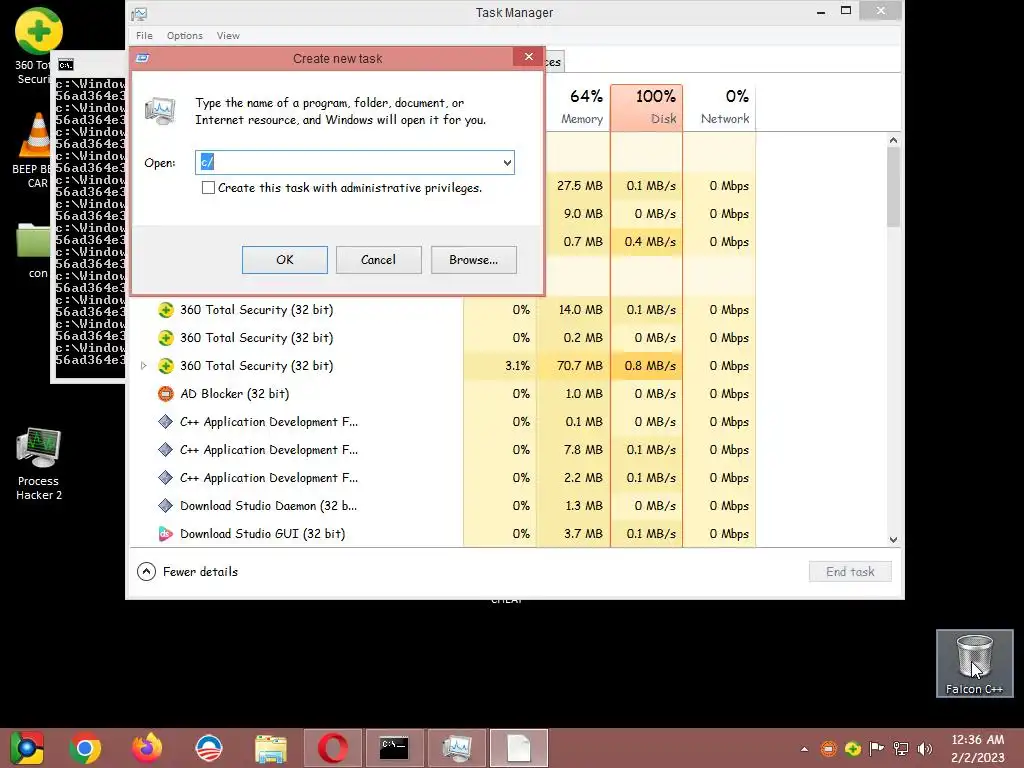Click the process list scrollbar thumb
This screenshot has height=768, width=1024.
893,187
